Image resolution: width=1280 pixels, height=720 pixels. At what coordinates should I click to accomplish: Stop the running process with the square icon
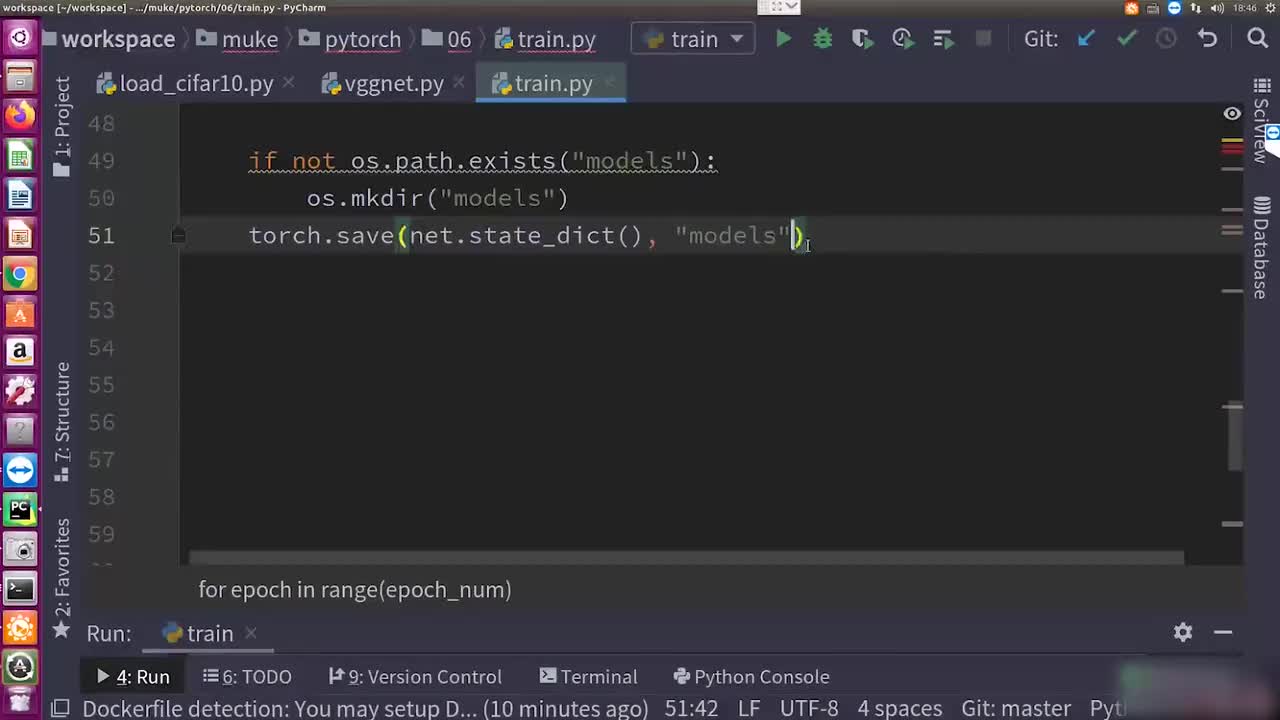point(984,39)
